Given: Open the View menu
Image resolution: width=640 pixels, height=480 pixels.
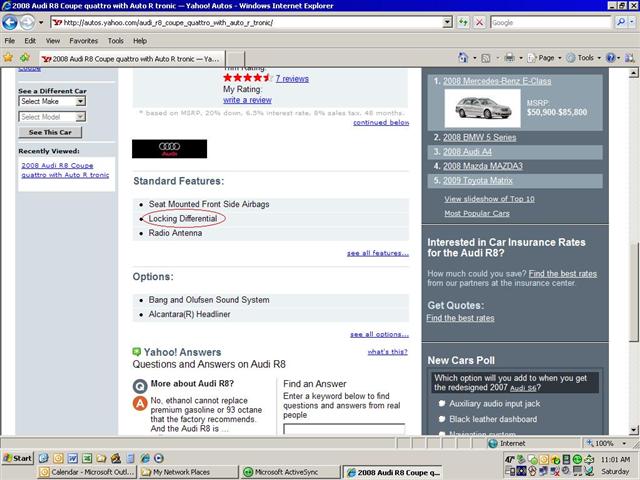Looking at the screenshot, I should pos(53,41).
